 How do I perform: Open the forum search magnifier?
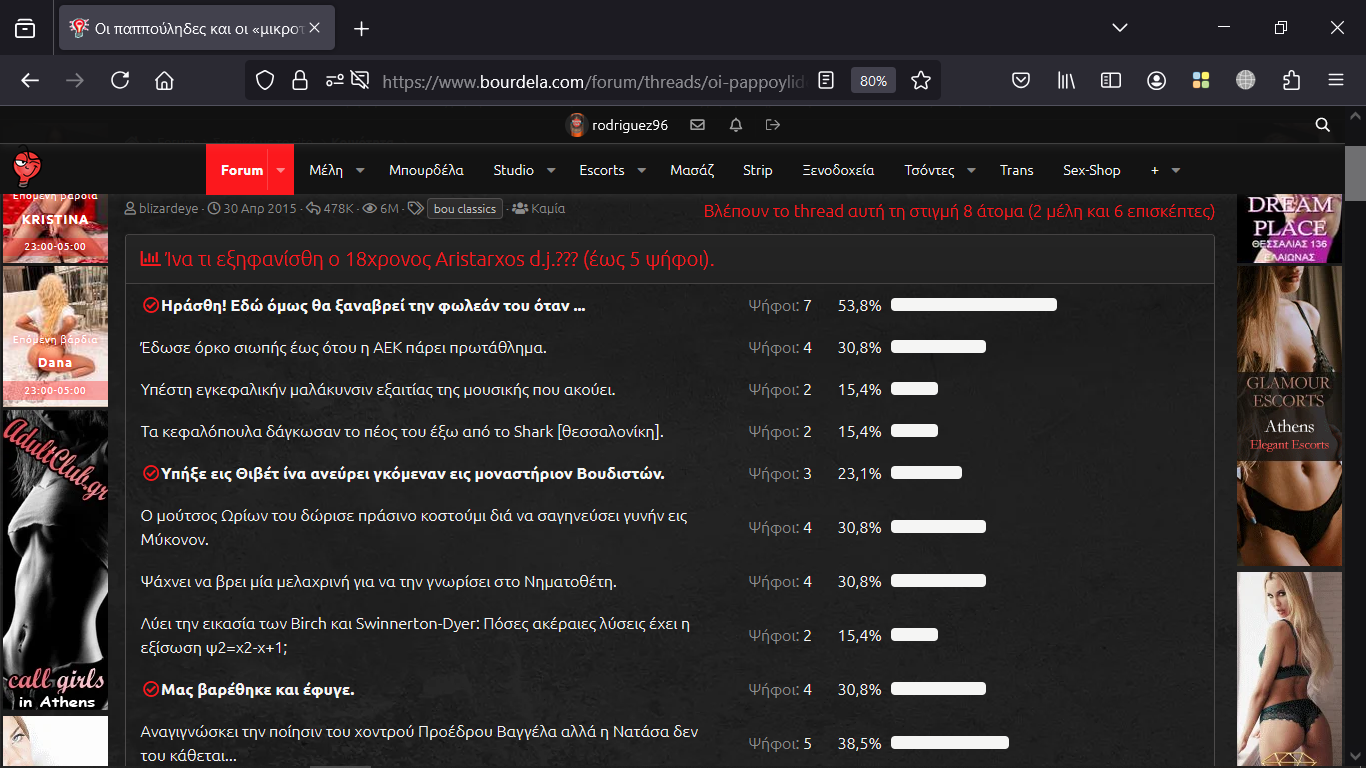point(1323,125)
